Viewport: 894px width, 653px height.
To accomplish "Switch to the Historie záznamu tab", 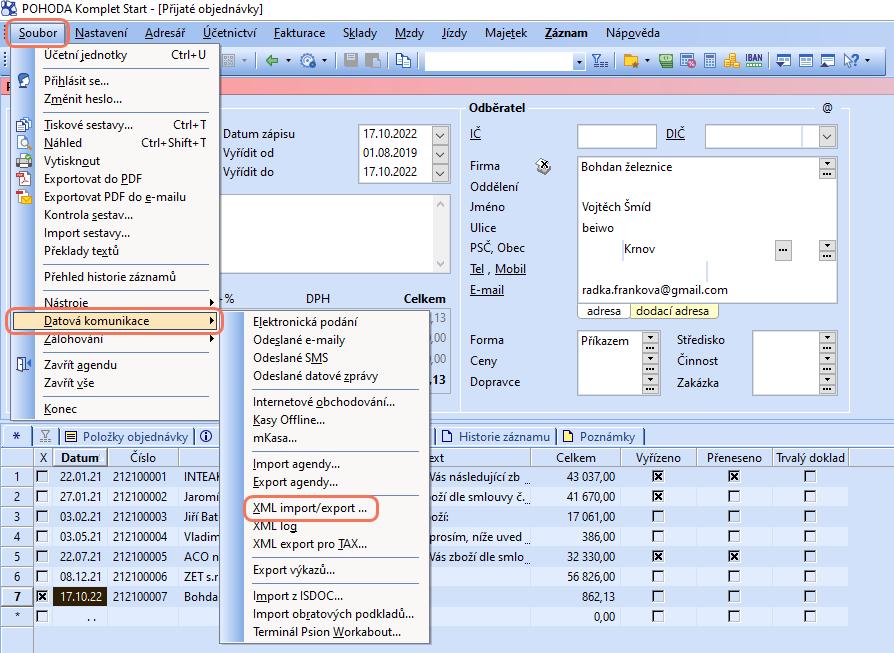I will (x=497, y=436).
